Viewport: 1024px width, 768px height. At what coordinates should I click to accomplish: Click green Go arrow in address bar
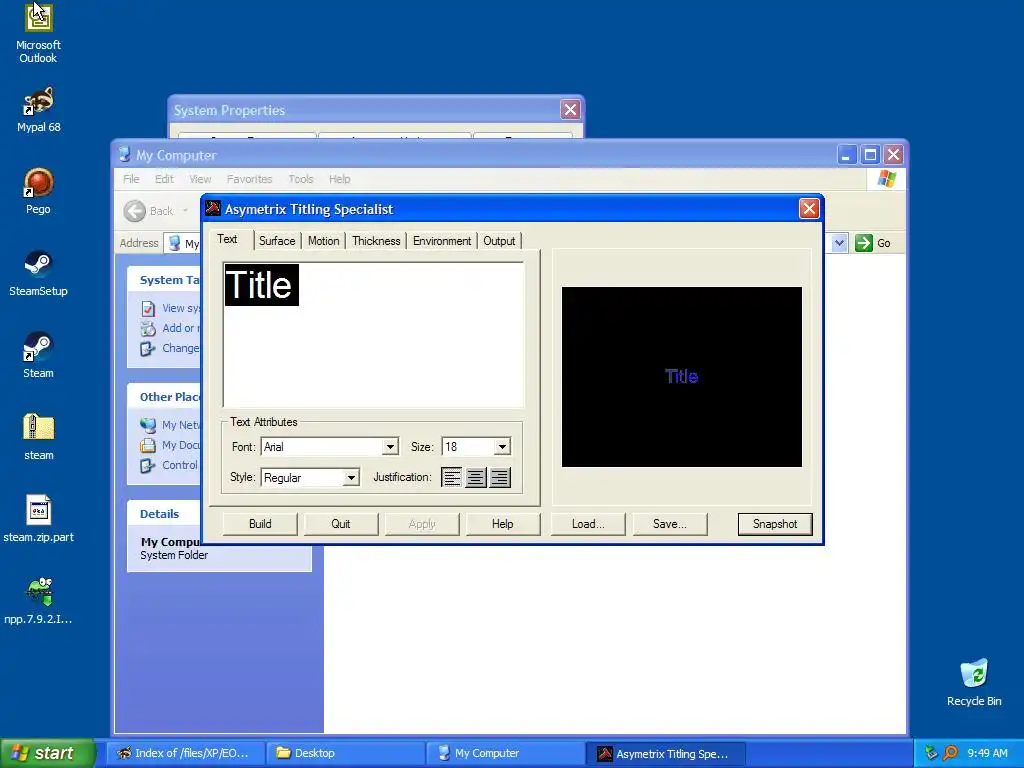coord(864,243)
